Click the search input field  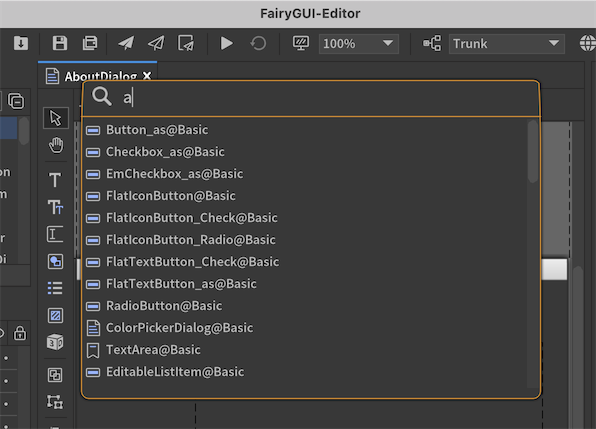tap(311, 98)
